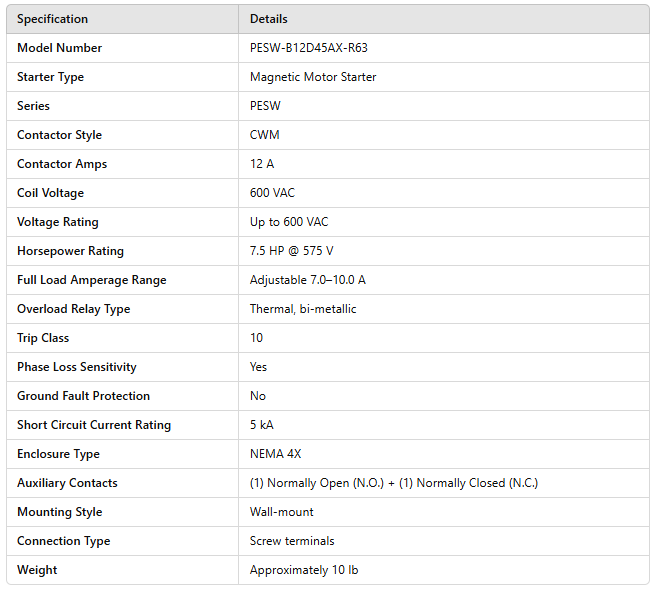Click the Phase Loss Sensitivity label
Viewport: 660px width, 592px height.
77,367
